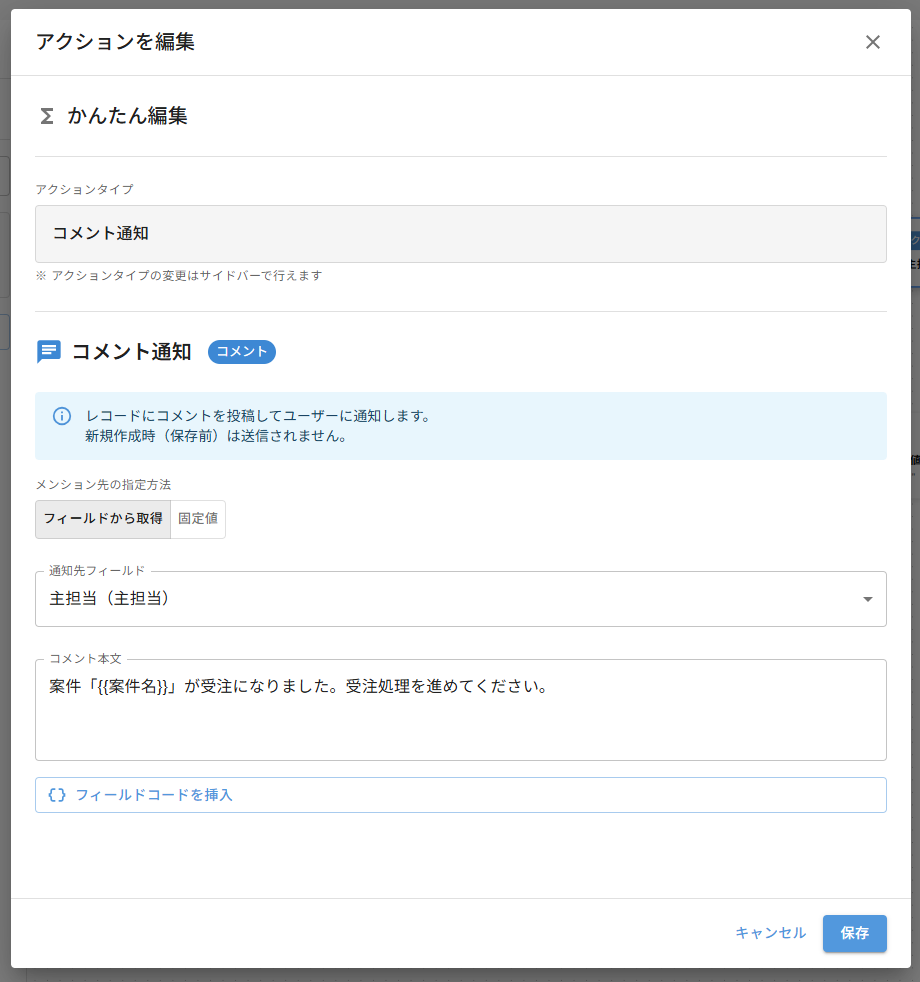Click the アクションタイプ selector showing コメント通知
Screen dimensions: 920x982
pyautogui.click(x=460, y=233)
